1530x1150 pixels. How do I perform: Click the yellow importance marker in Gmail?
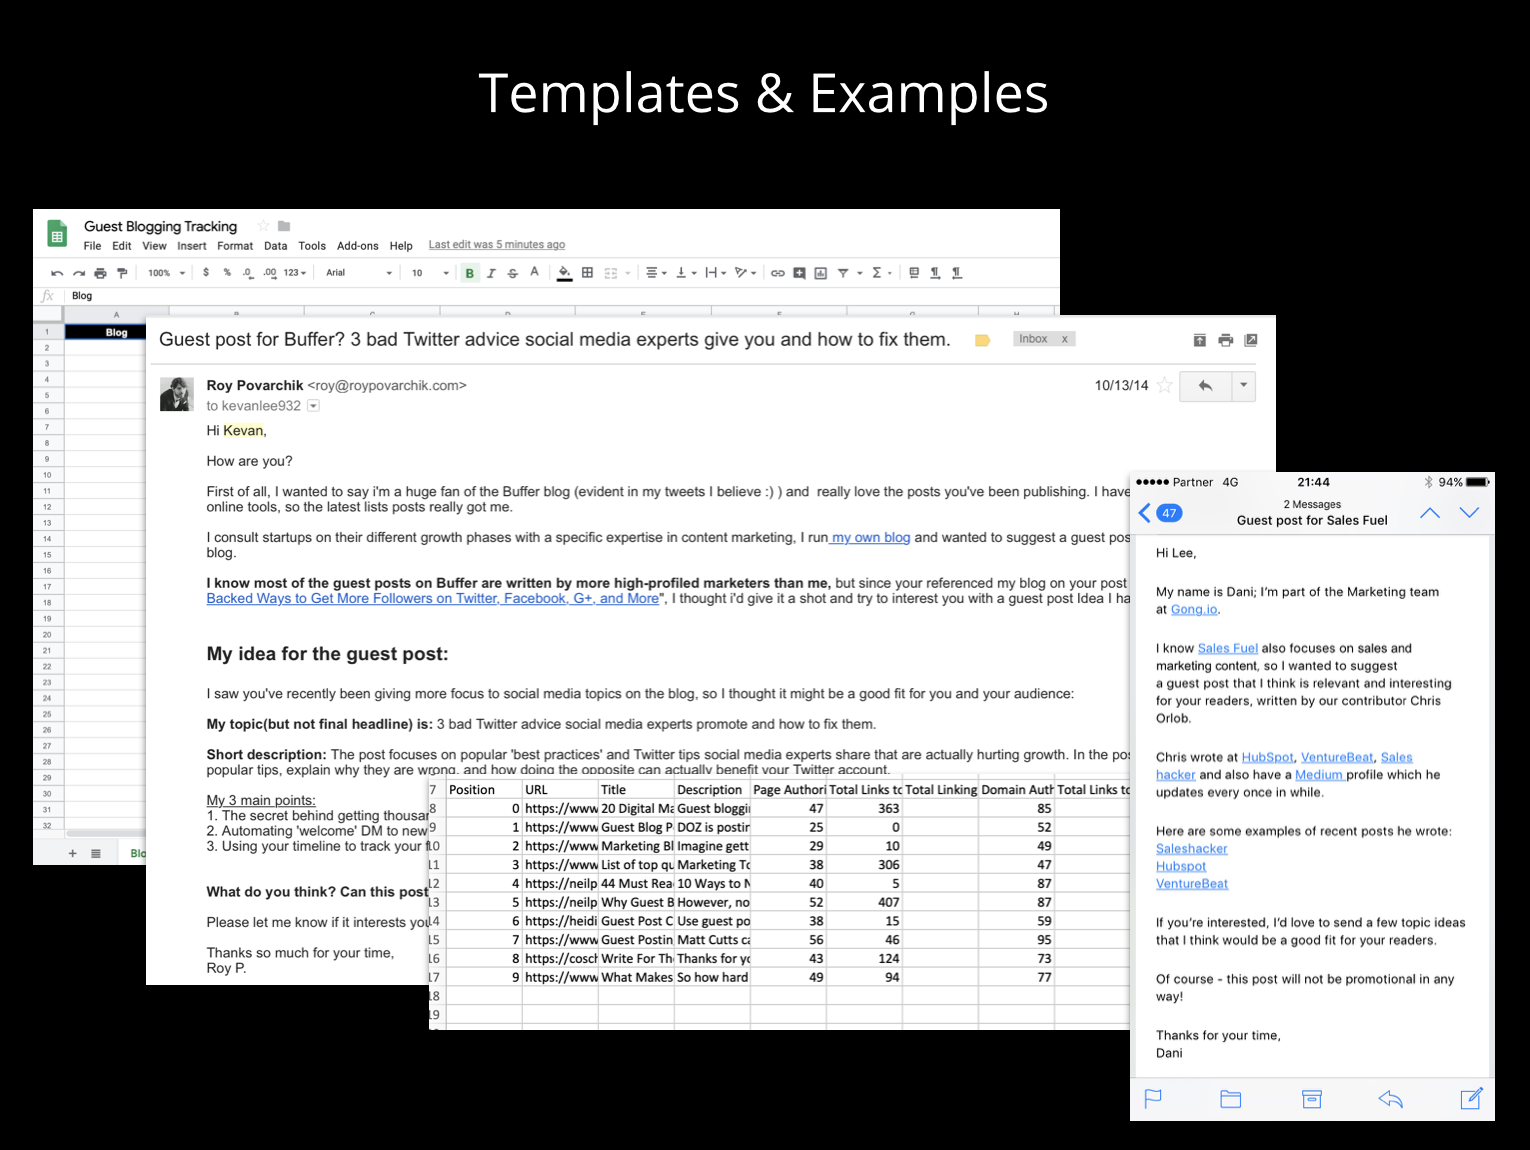[x=982, y=341]
